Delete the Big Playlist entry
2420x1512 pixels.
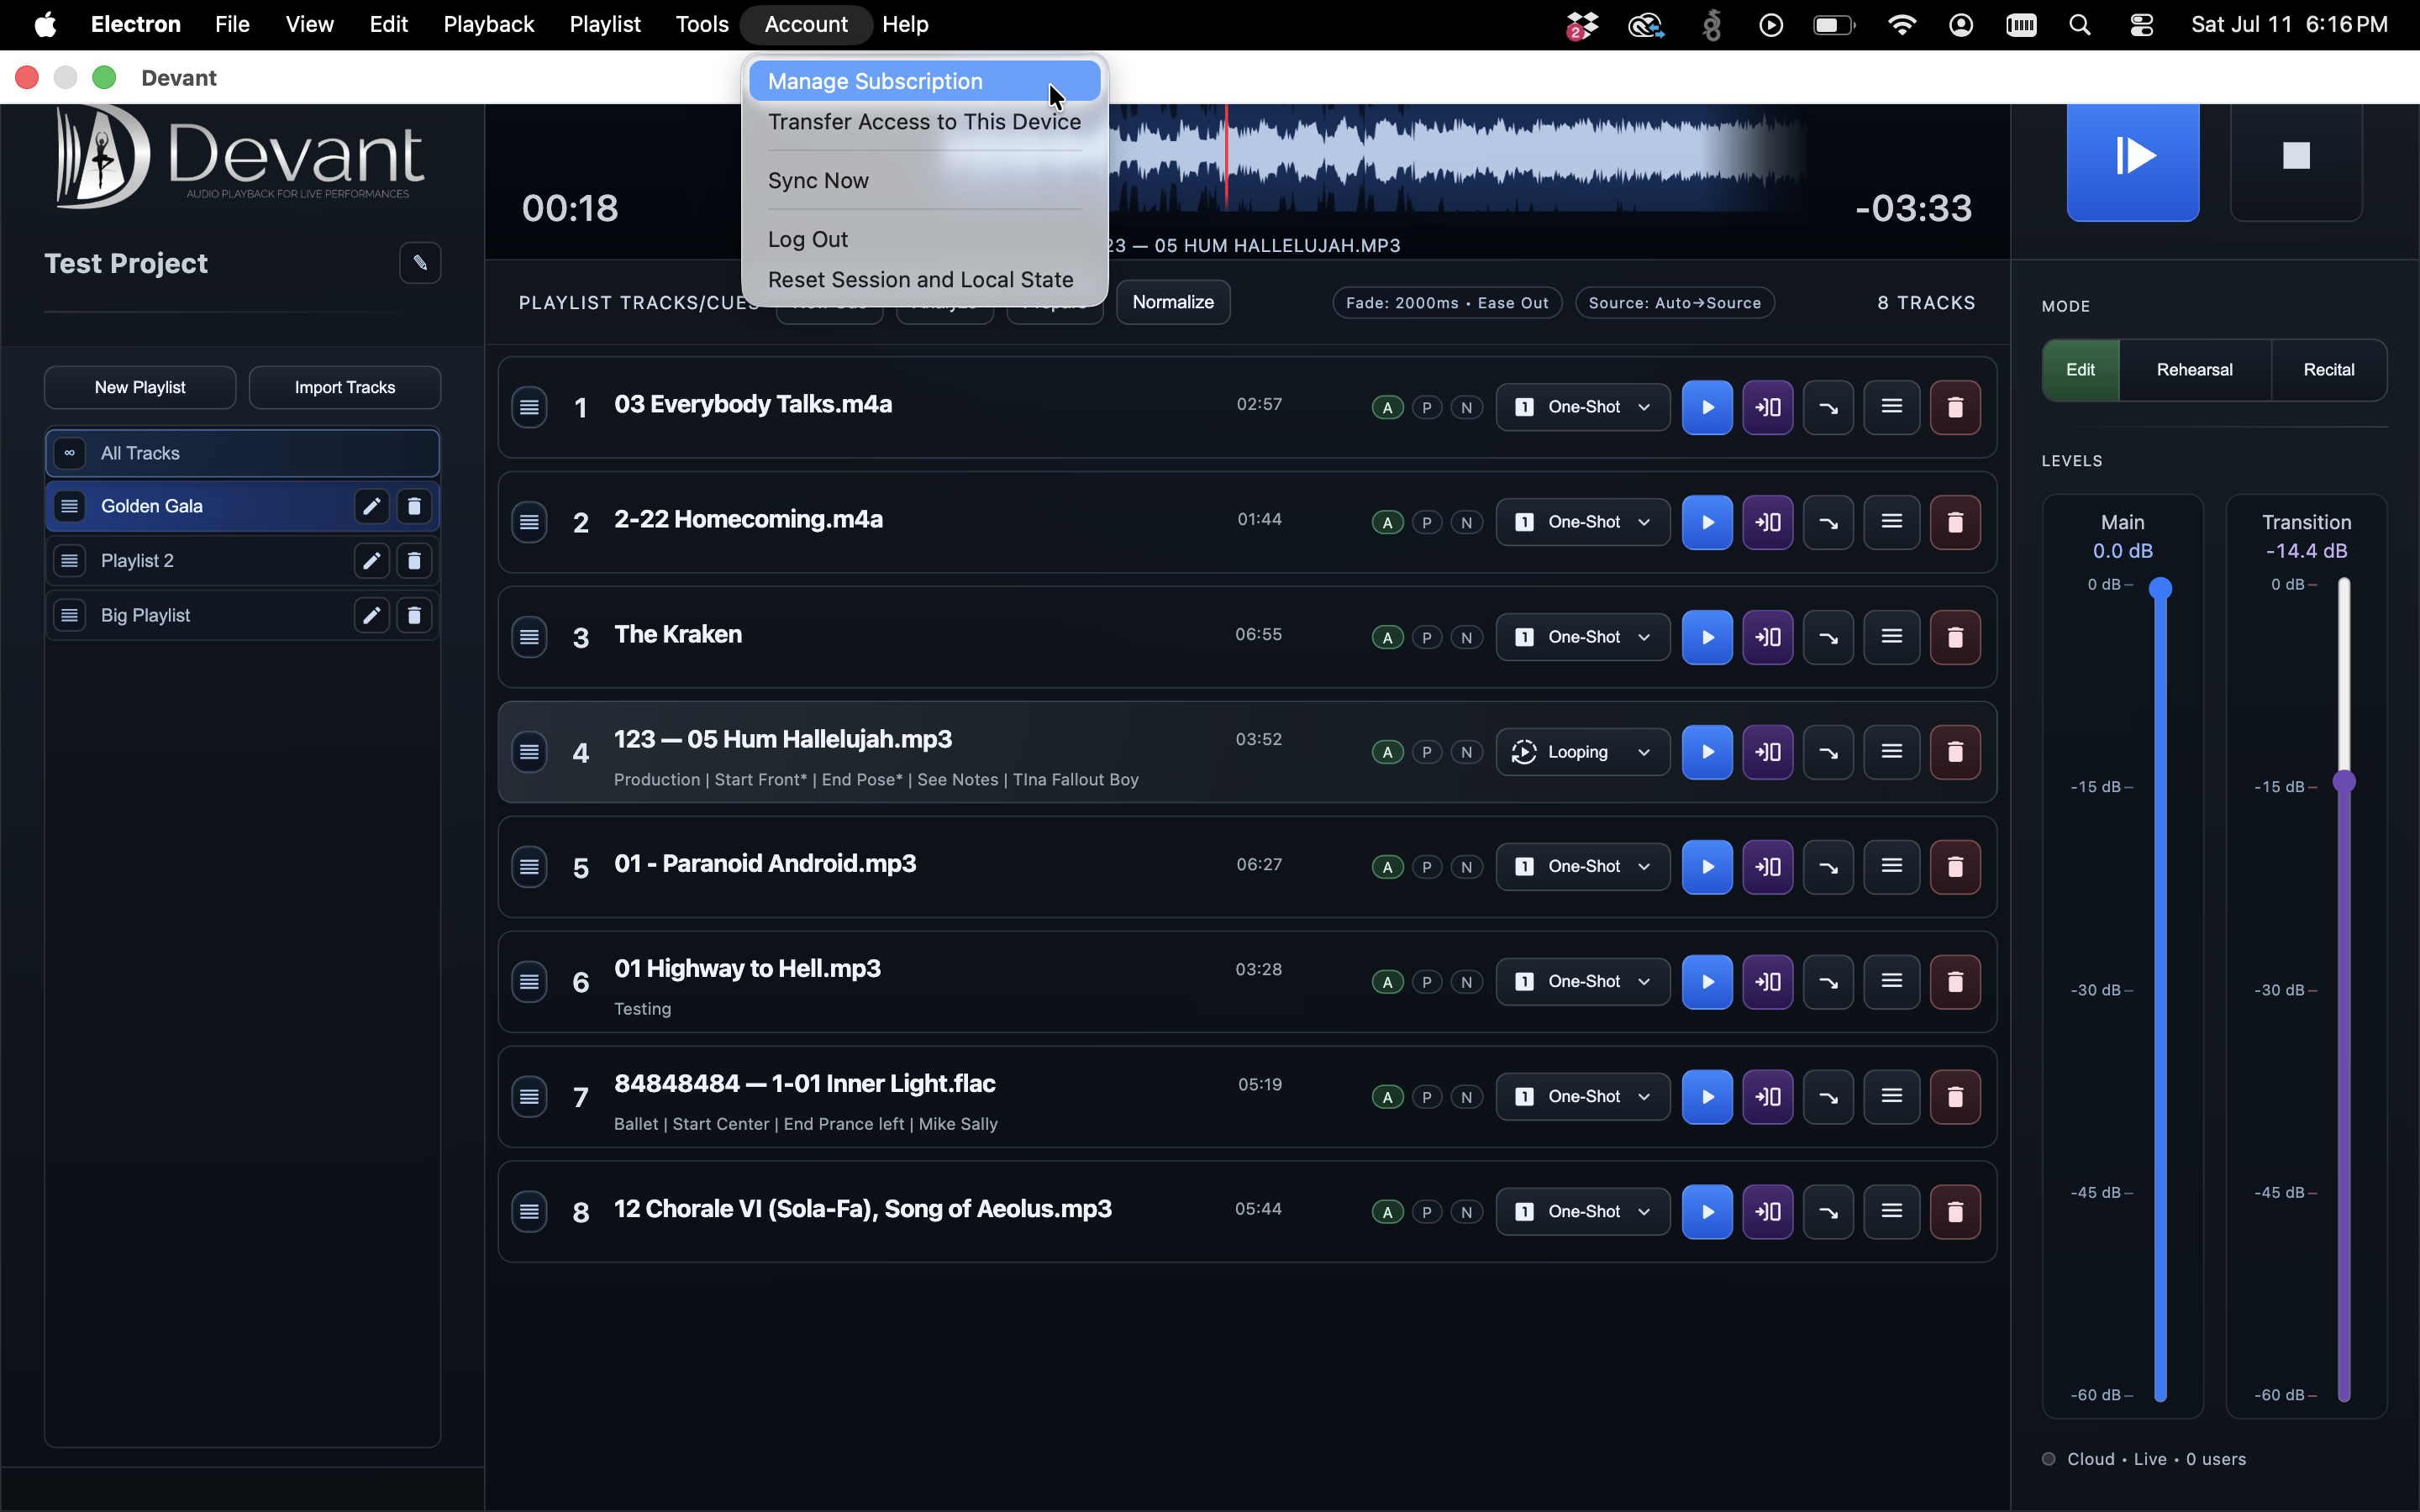coord(414,615)
